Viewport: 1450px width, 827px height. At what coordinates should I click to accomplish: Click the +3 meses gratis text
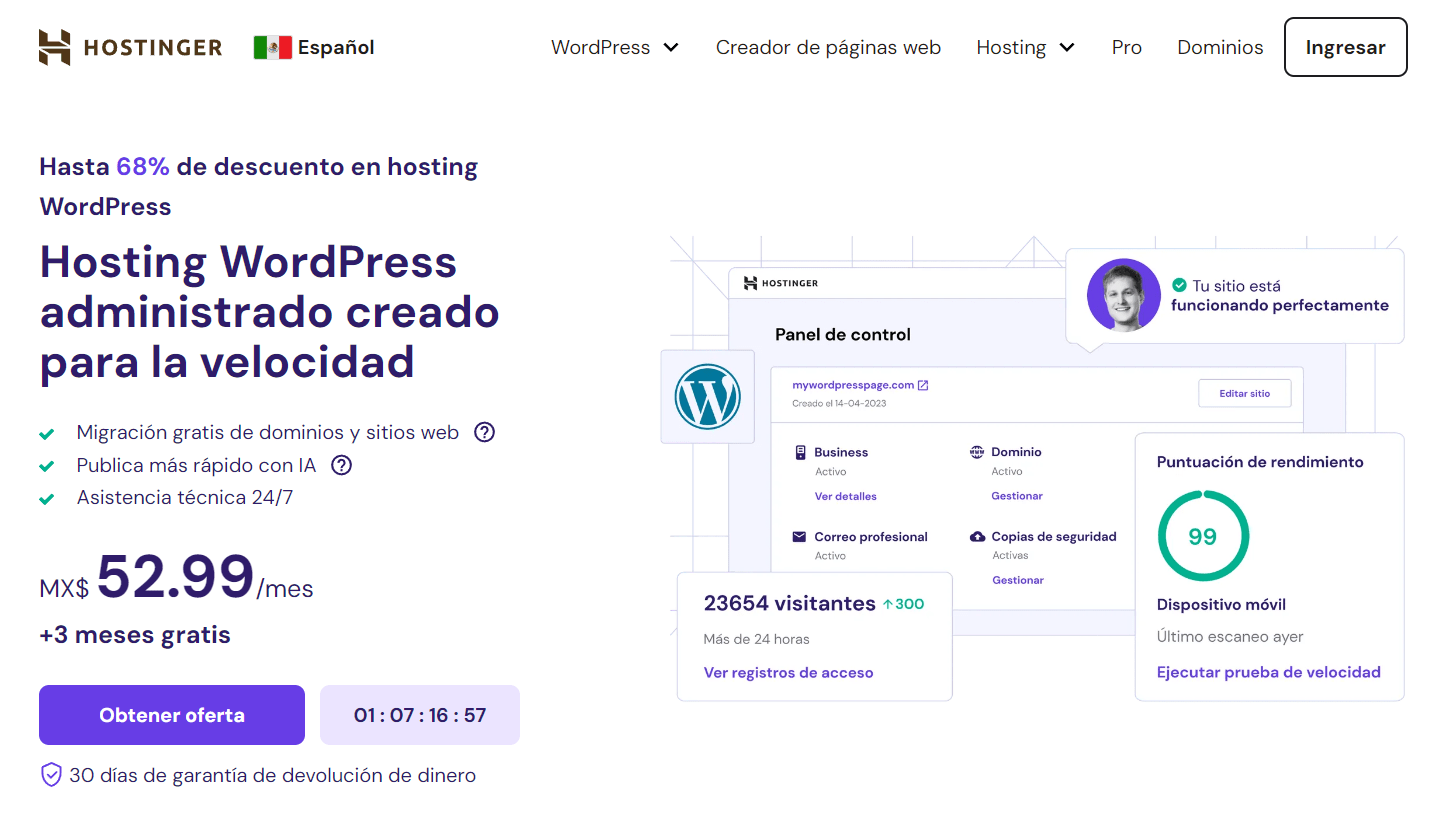pos(135,635)
